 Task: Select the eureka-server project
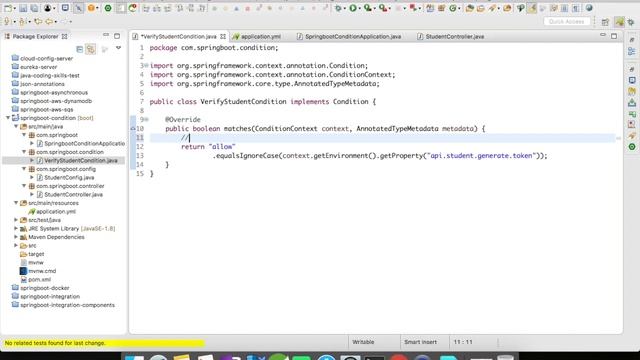coord(38,67)
